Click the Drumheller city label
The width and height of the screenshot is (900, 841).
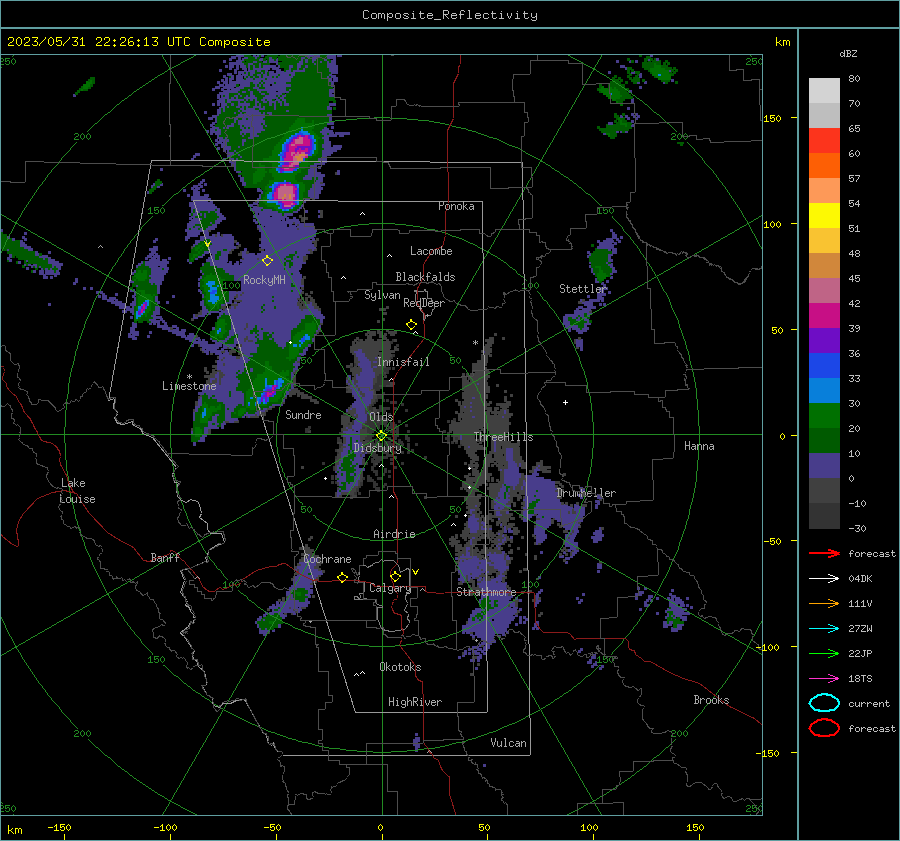point(586,493)
